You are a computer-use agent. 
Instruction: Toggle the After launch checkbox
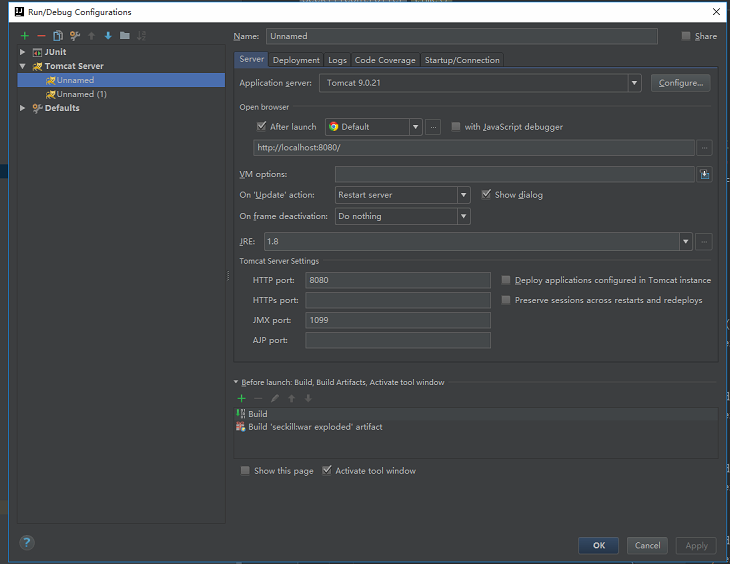(x=261, y=126)
